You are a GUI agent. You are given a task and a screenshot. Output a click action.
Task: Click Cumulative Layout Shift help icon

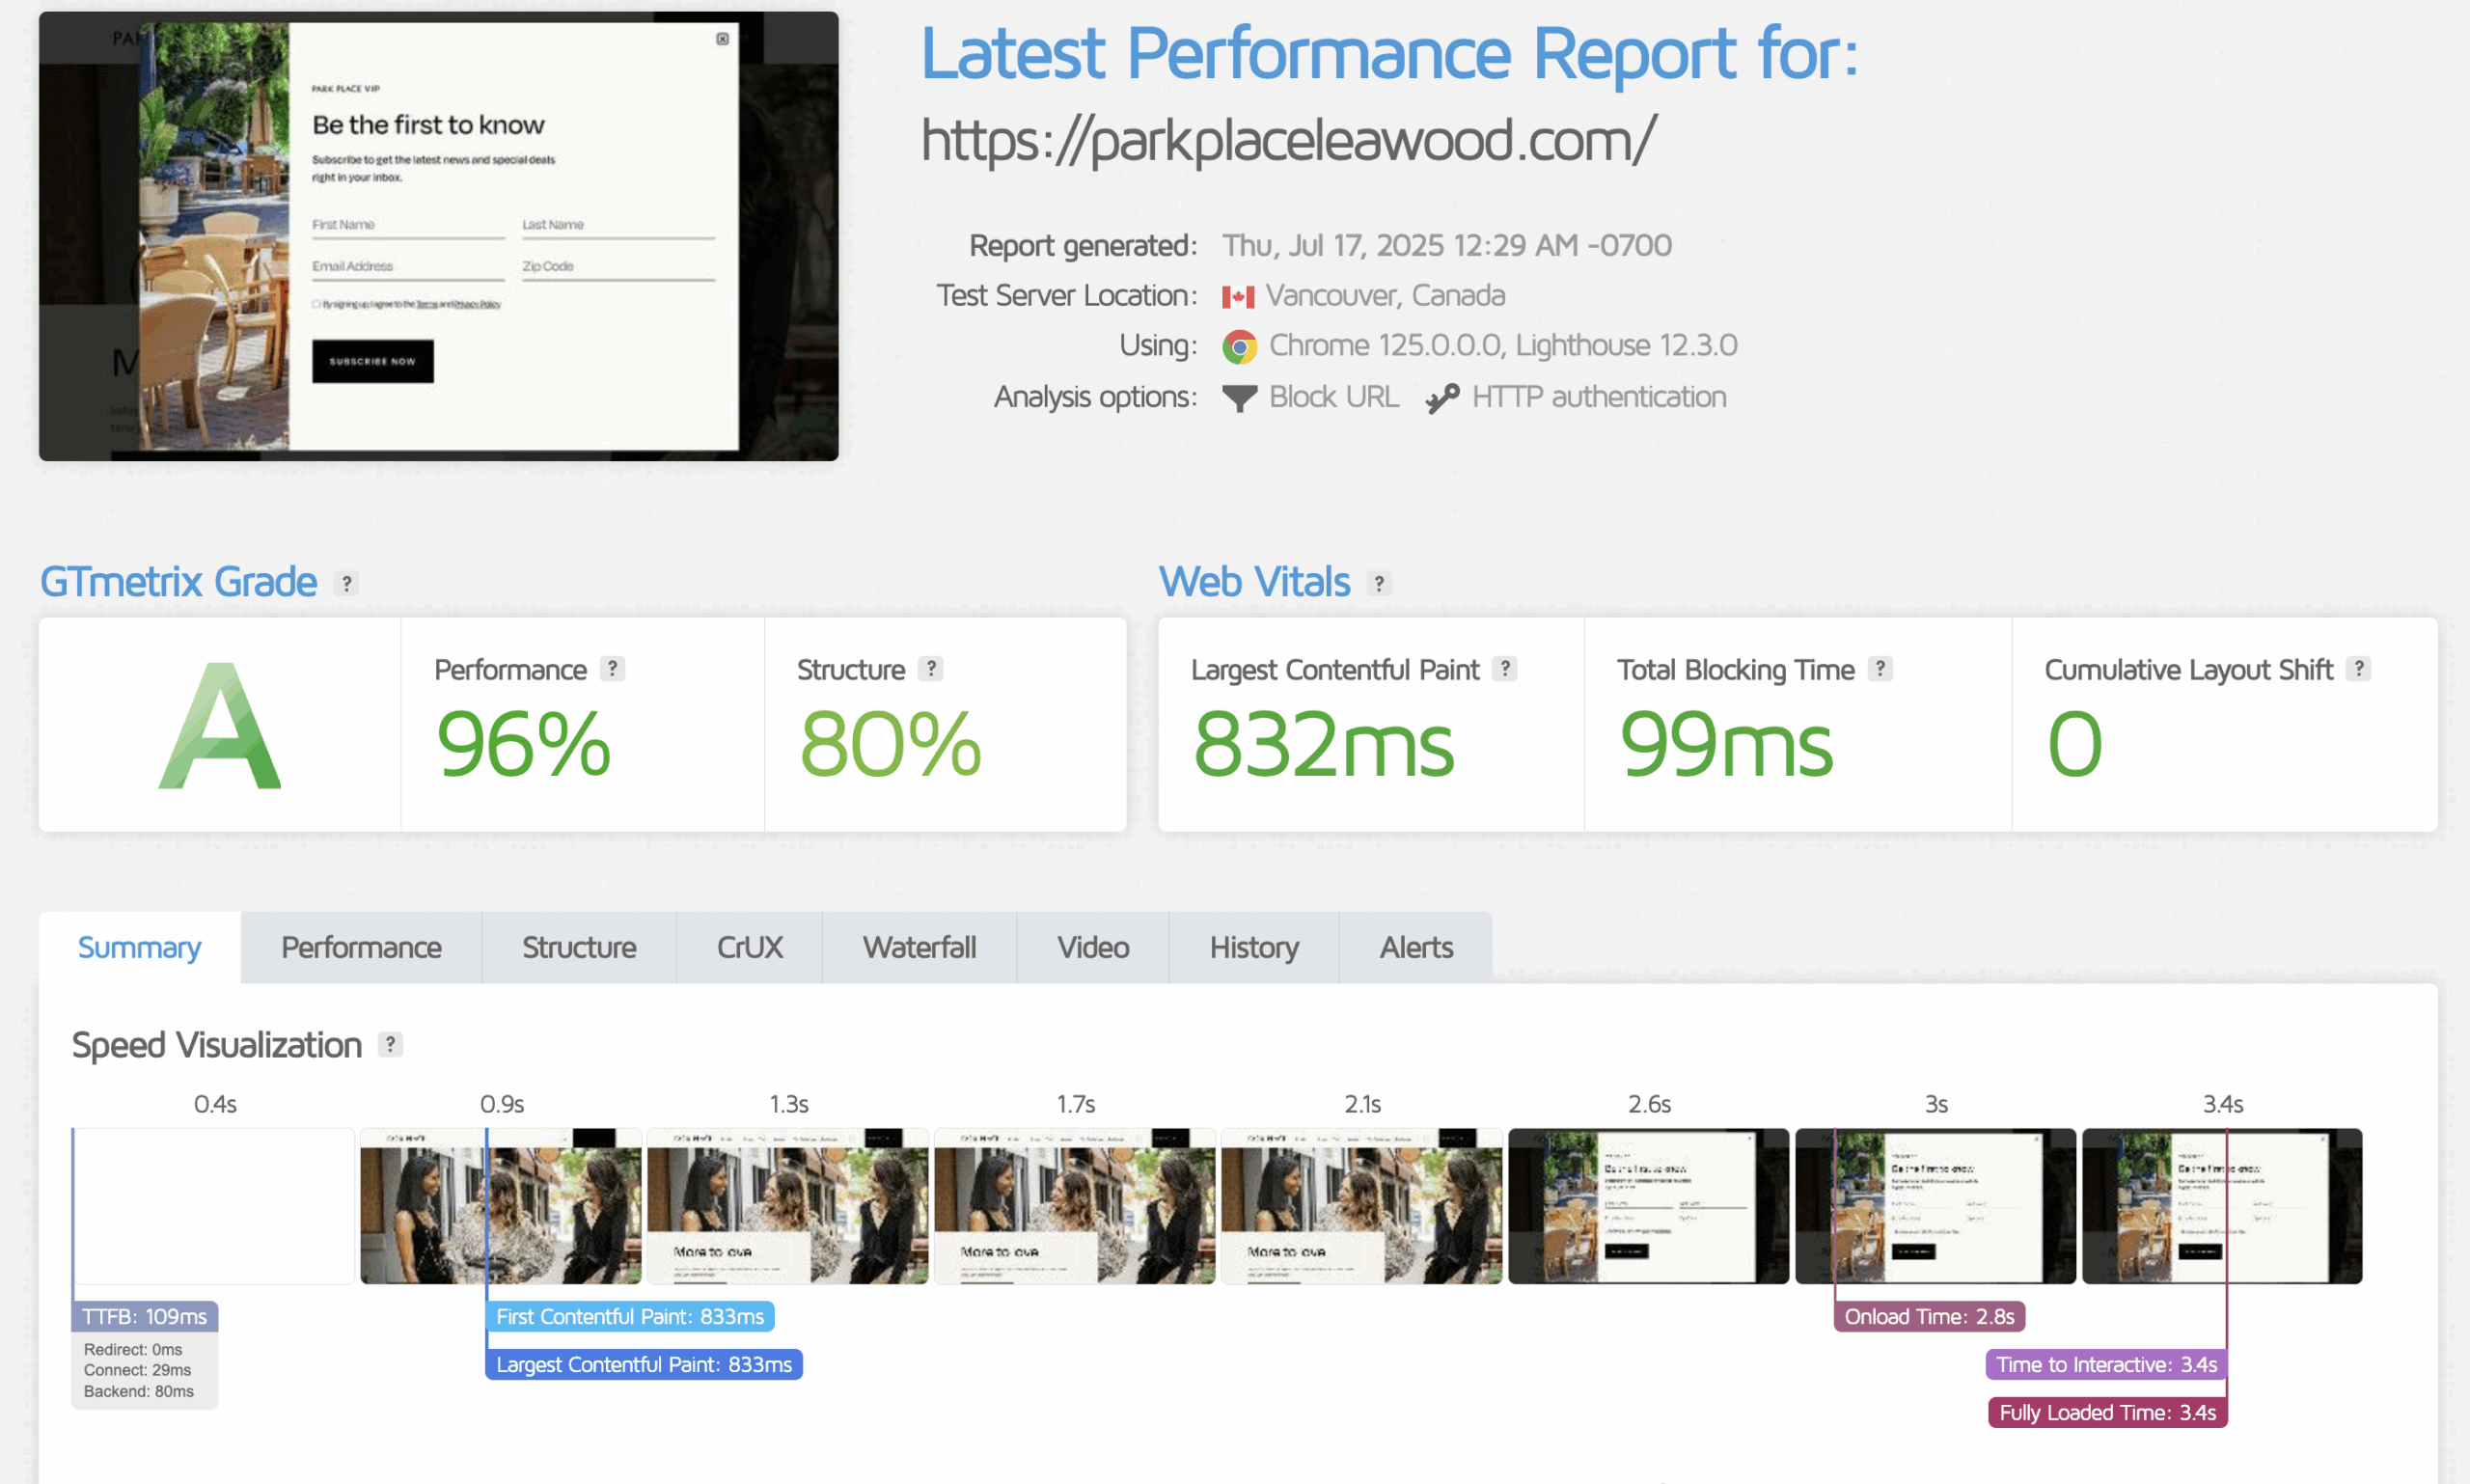(2359, 669)
